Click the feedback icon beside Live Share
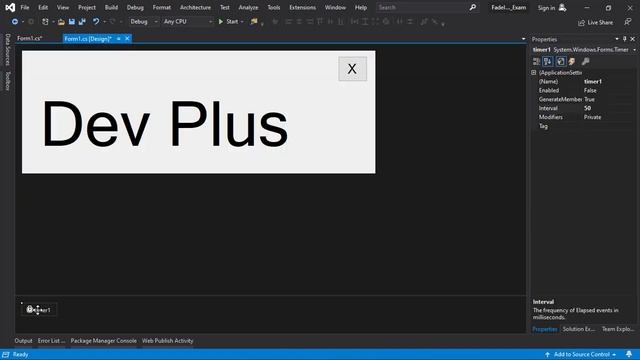640x360 pixels. pyautogui.click(x=627, y=22)
